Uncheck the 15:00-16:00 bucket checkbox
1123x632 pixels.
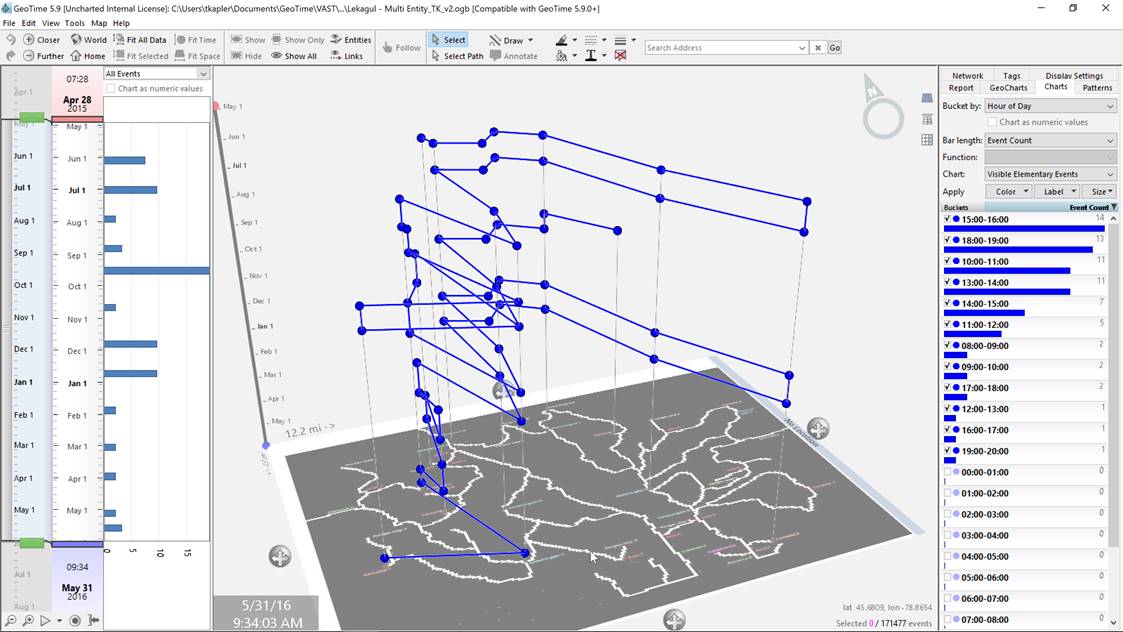point(948,218)
